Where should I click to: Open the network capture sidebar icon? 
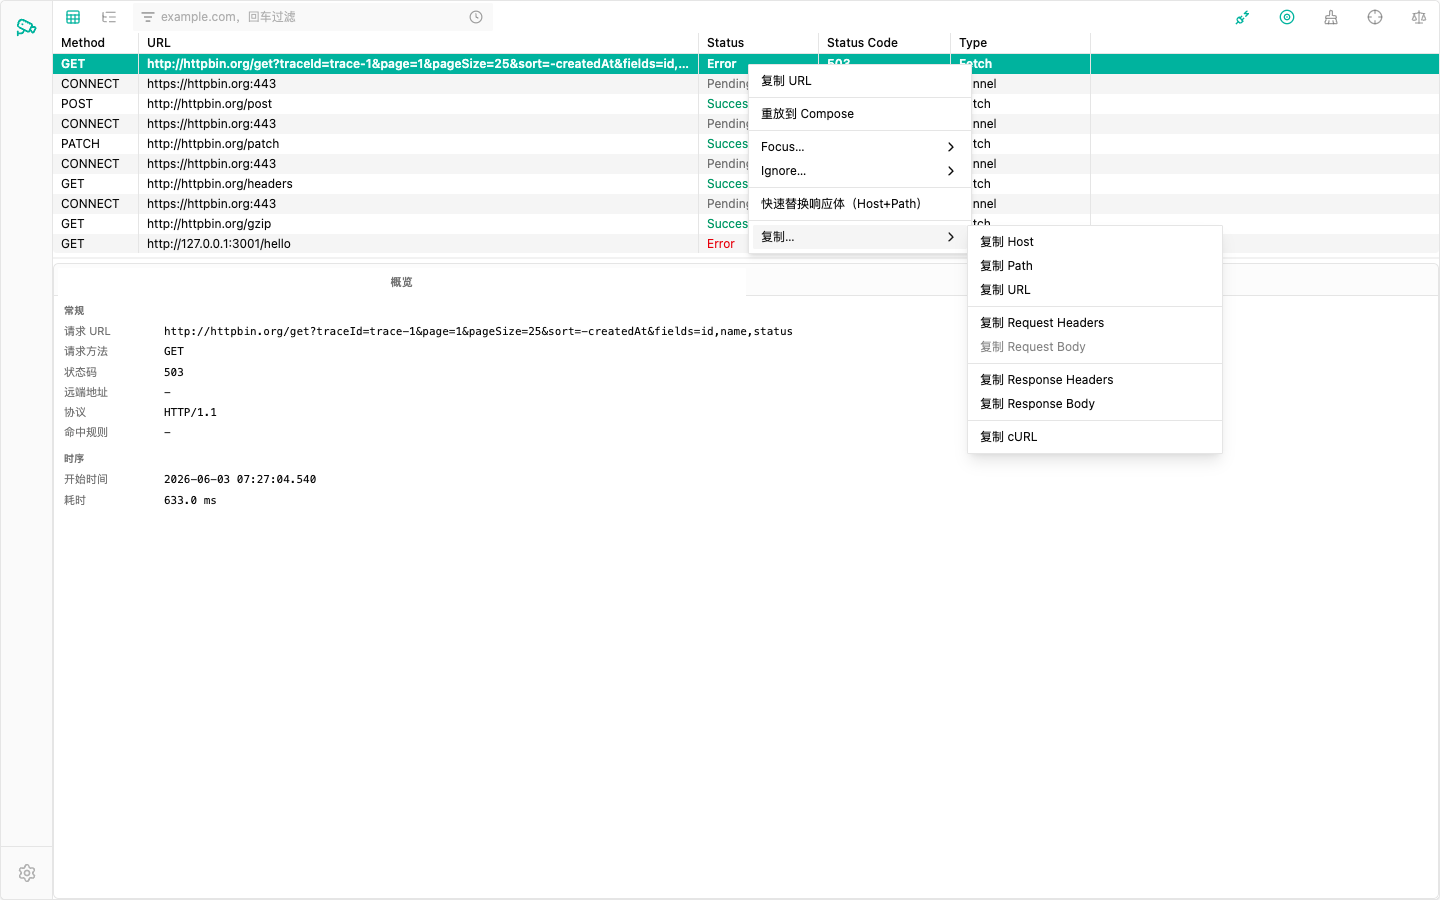27,27
